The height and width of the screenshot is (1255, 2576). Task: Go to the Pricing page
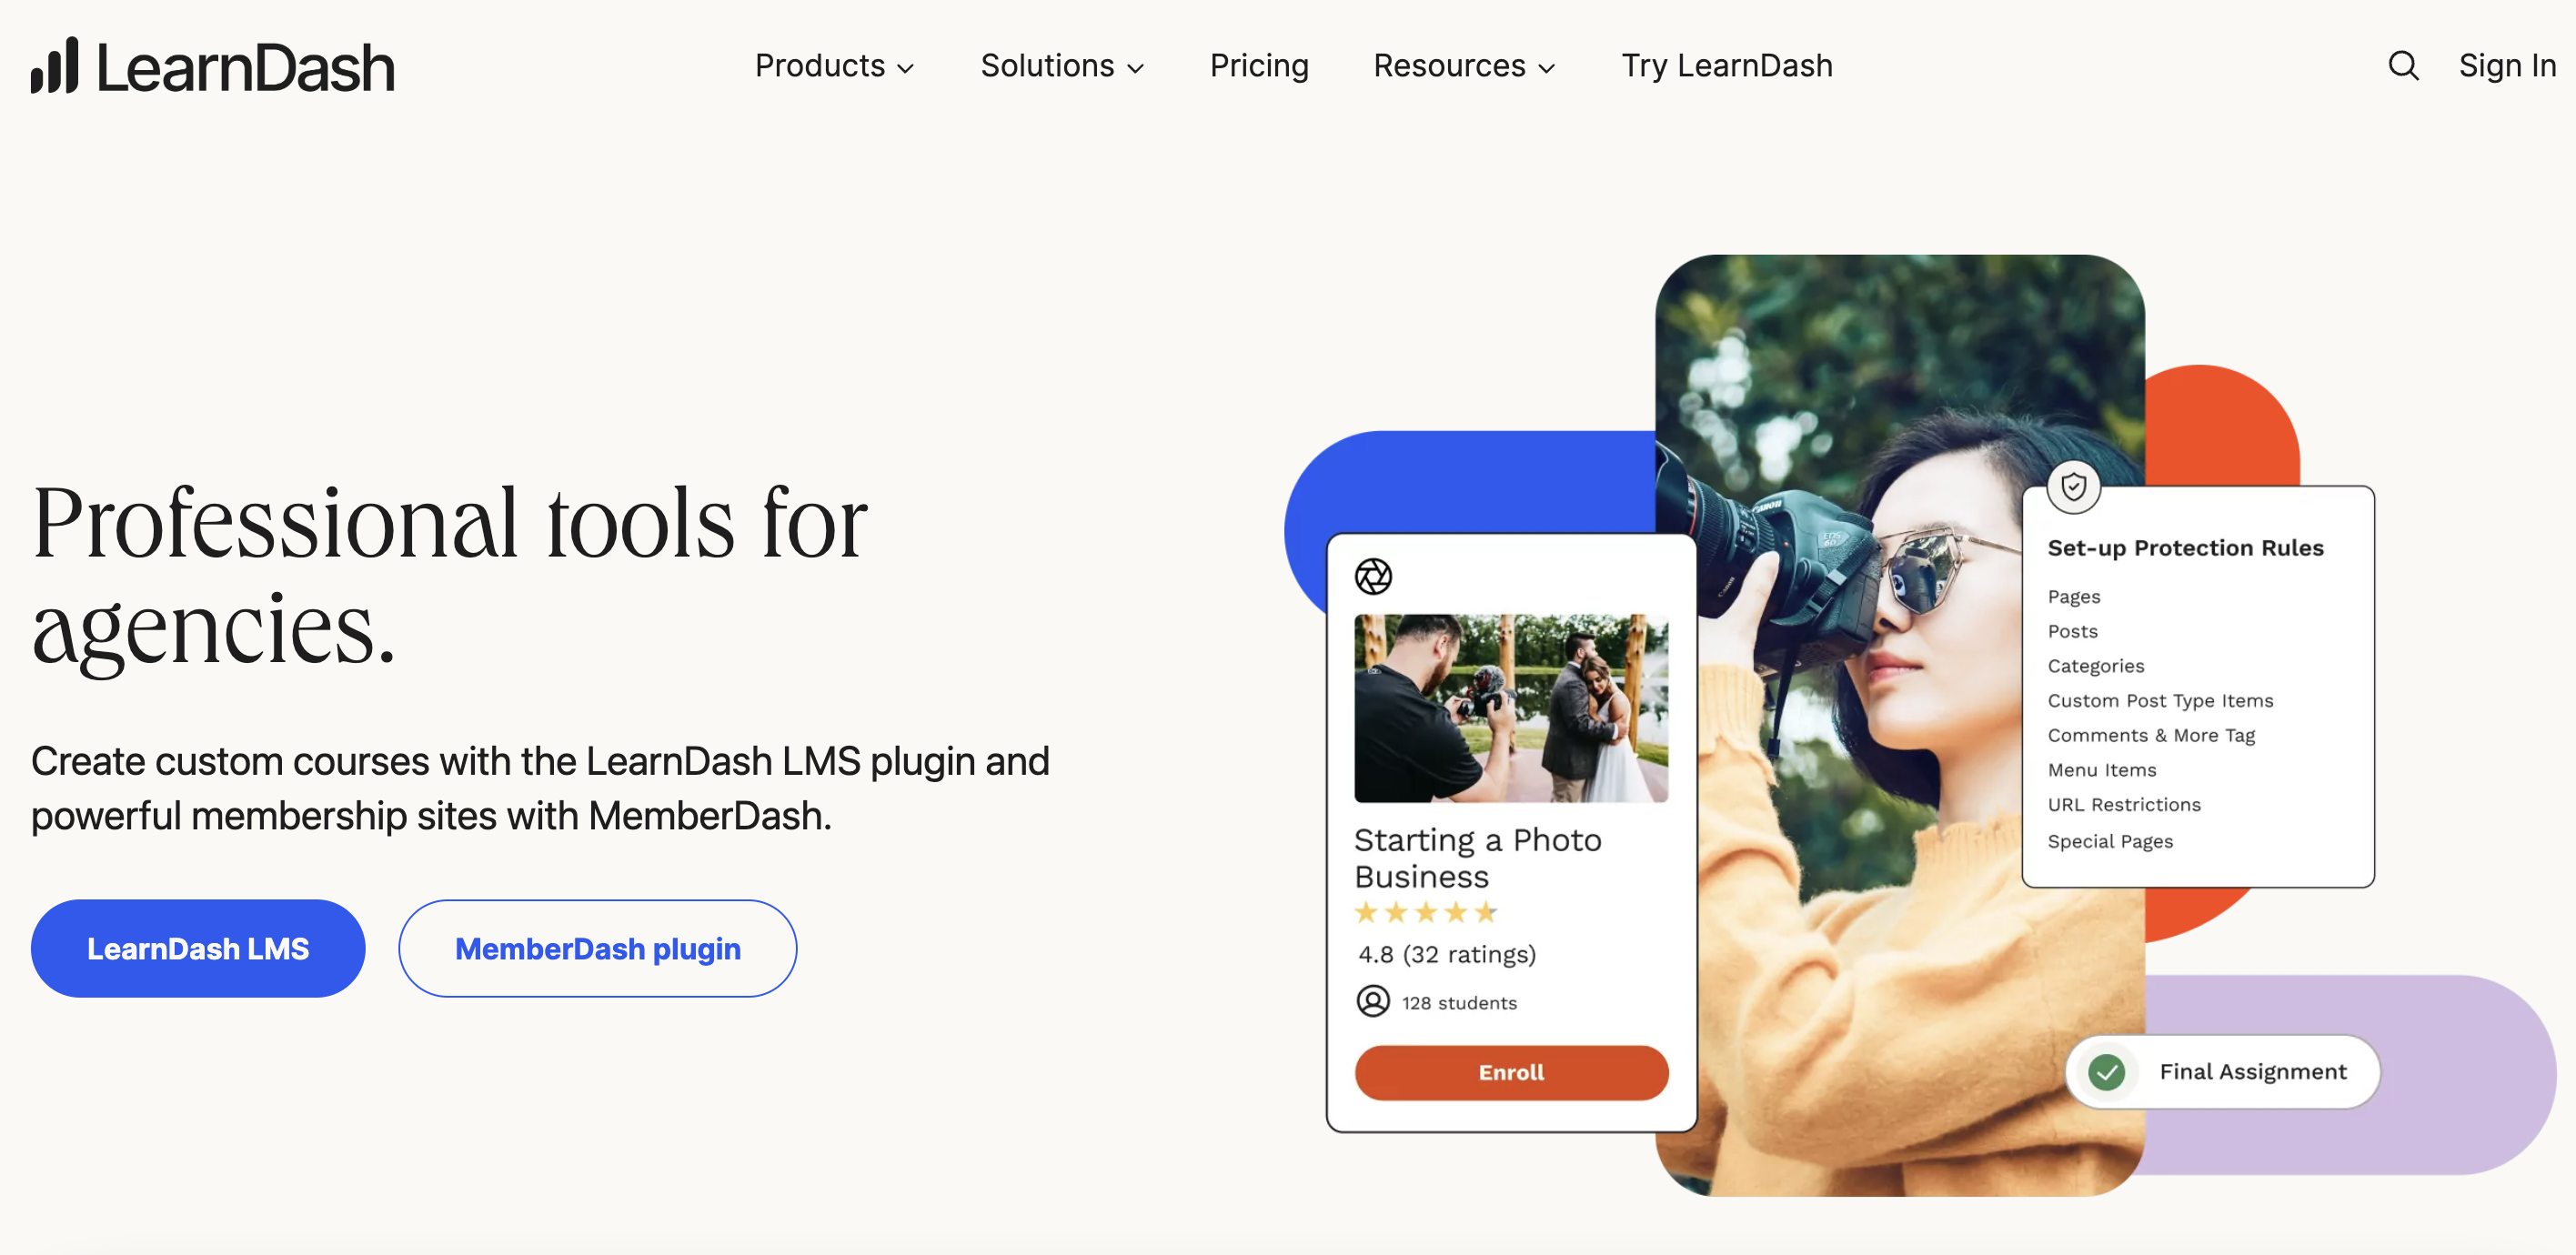tap(1259, 66)
